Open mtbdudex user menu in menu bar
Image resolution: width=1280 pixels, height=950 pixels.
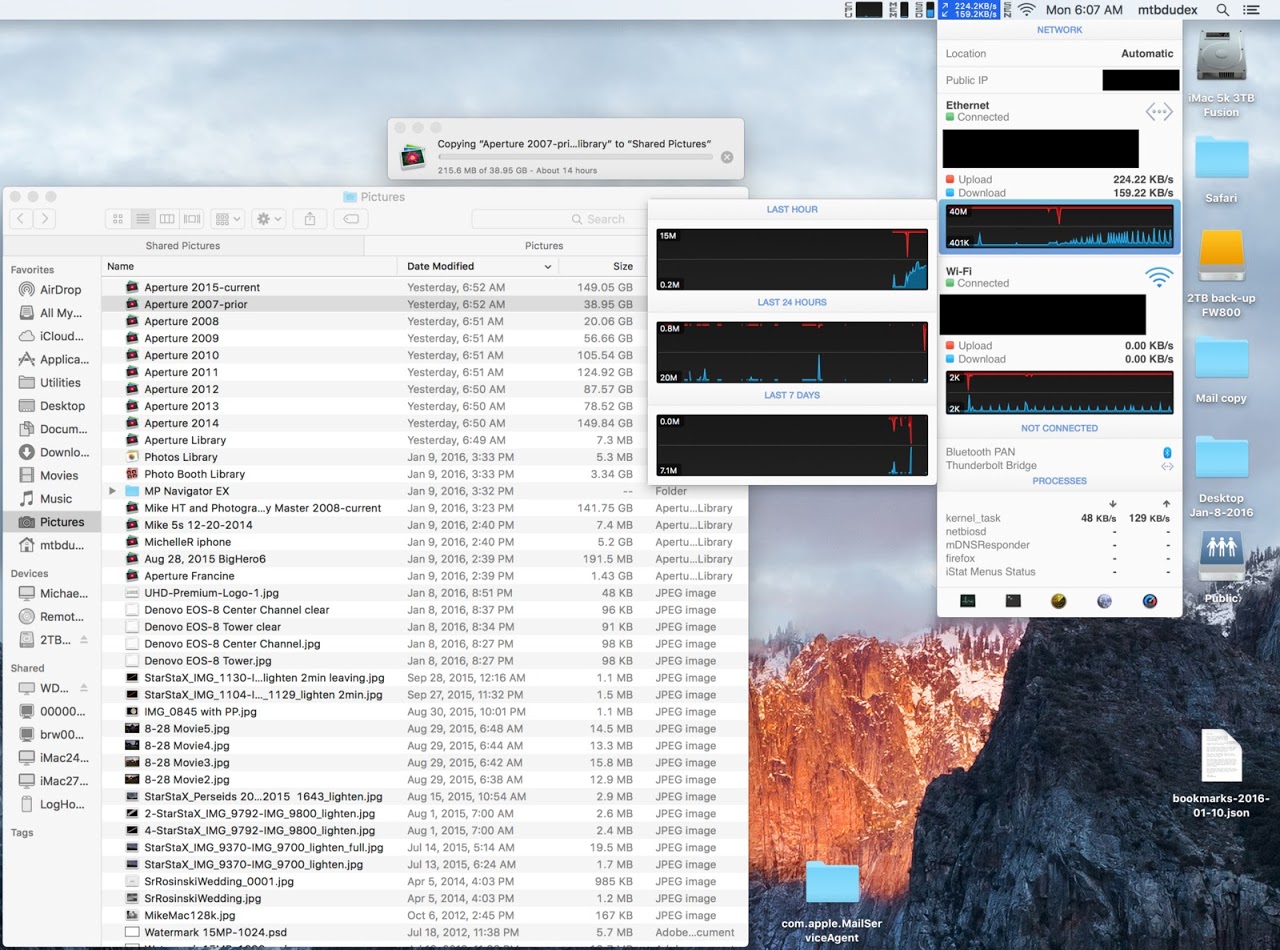[x=1165, y=9]
